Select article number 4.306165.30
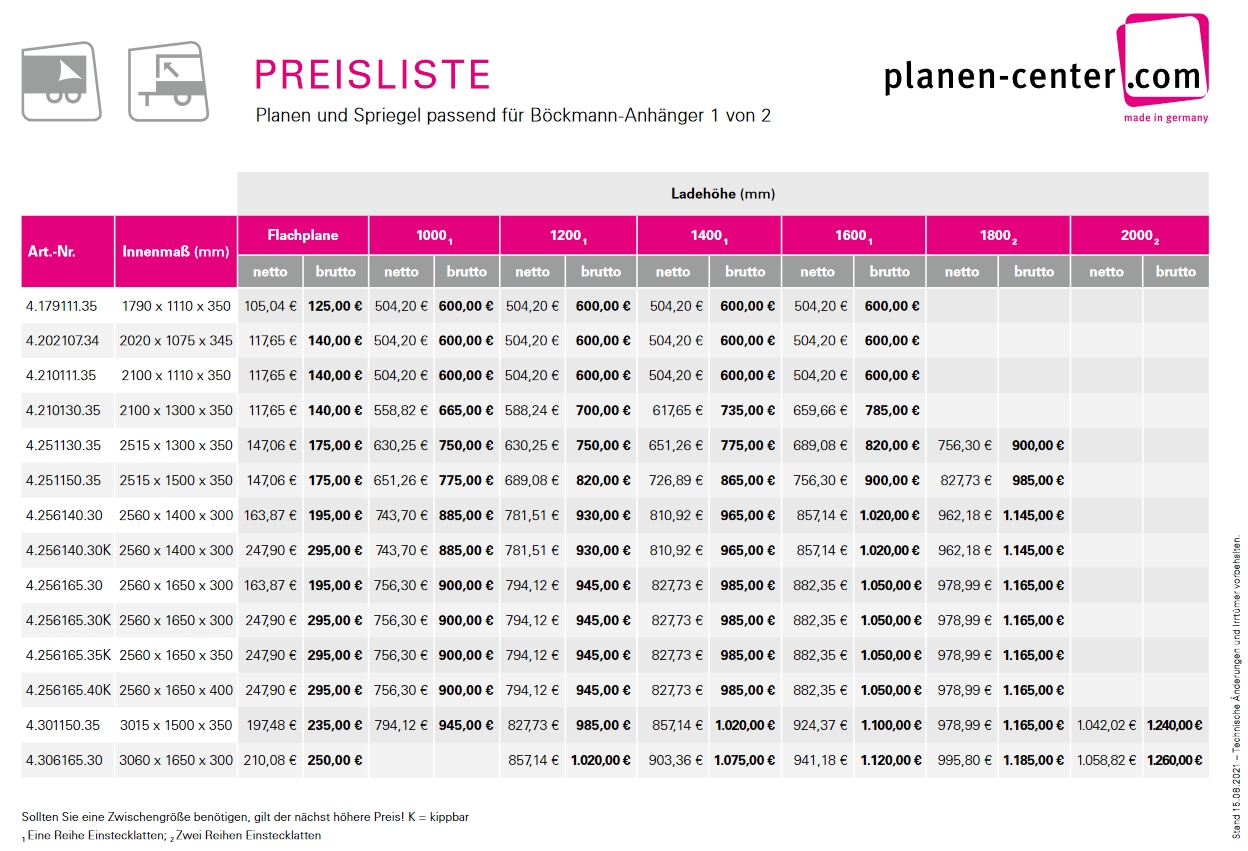 [63, 760]
